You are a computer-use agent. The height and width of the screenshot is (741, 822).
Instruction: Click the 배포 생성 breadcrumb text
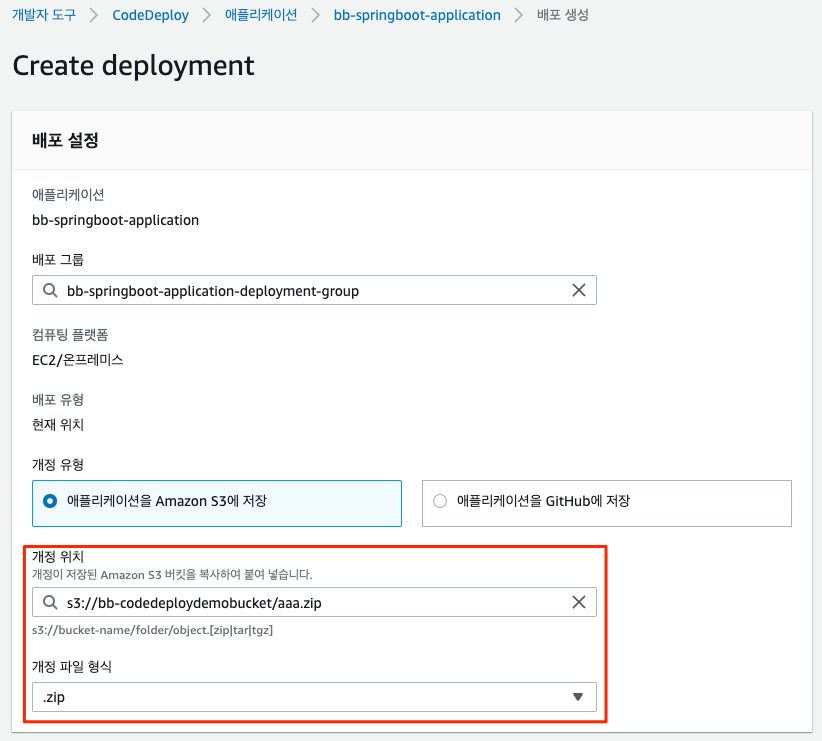[x=563, y=15]
